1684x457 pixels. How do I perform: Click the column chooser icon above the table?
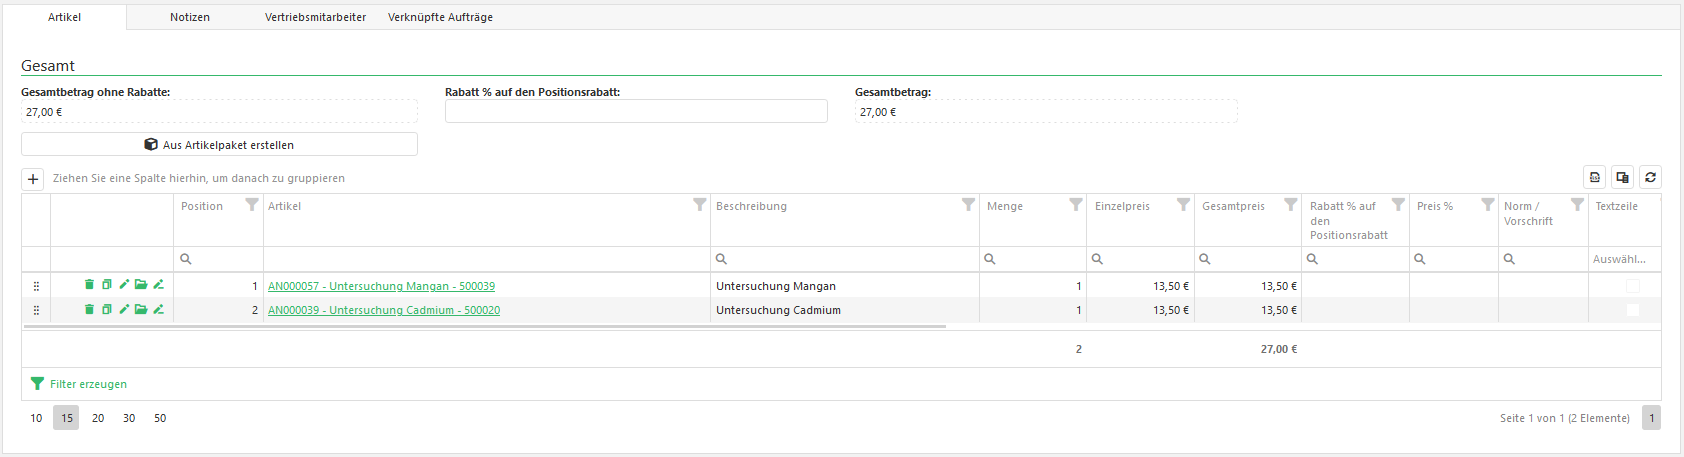tap(1622, 177)
